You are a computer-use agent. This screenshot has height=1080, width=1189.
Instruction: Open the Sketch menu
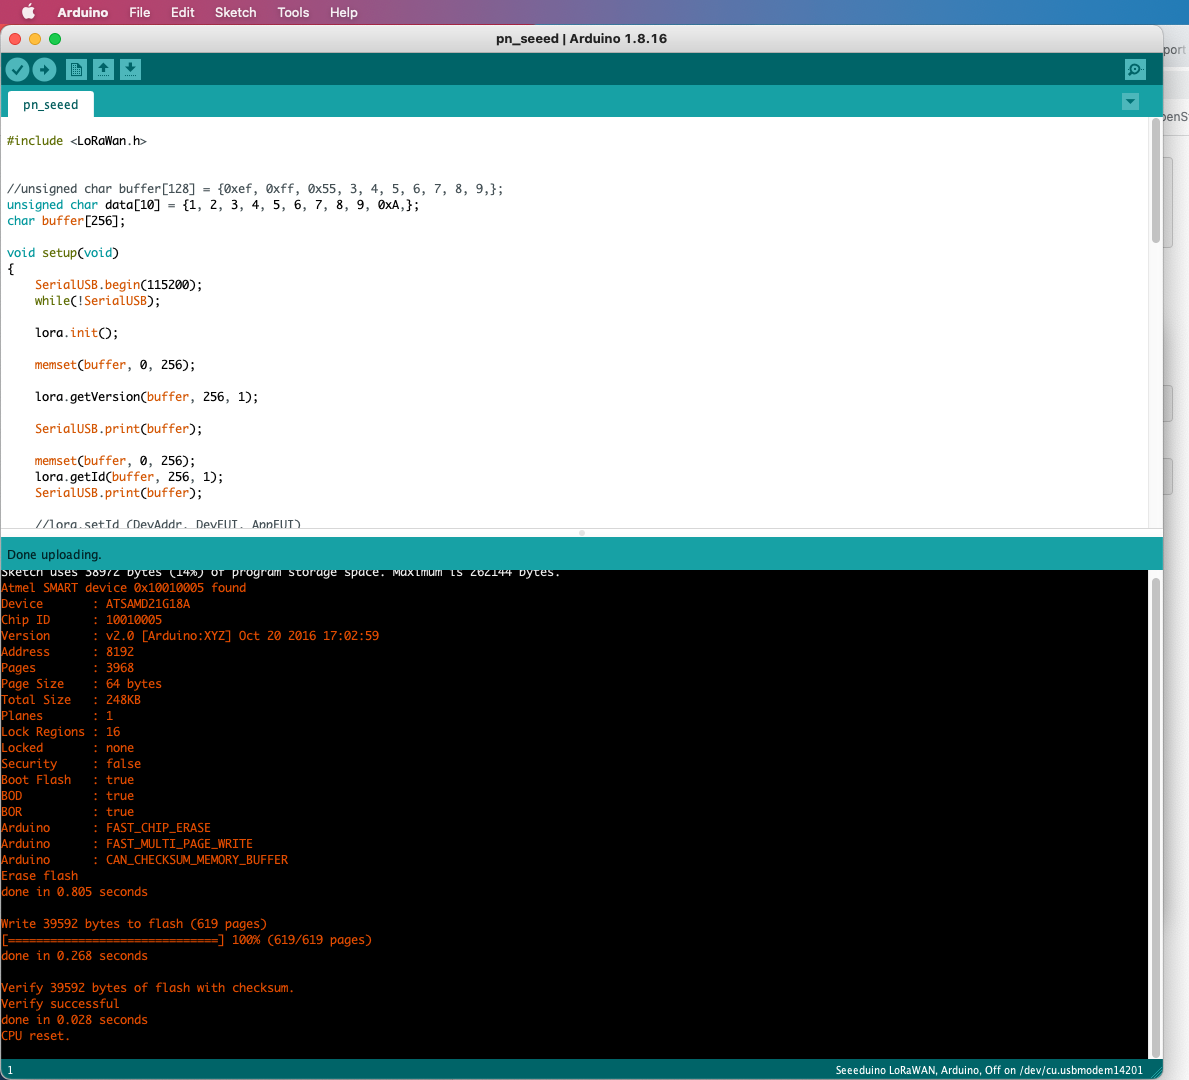235,12
